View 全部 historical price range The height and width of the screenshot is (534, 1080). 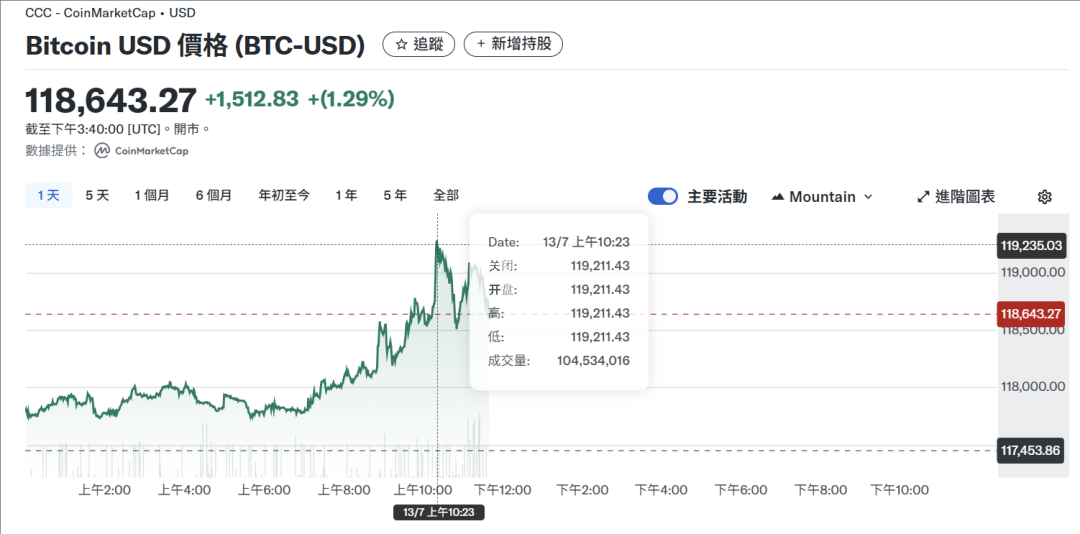pyautogui.click(x=446, y=196)
